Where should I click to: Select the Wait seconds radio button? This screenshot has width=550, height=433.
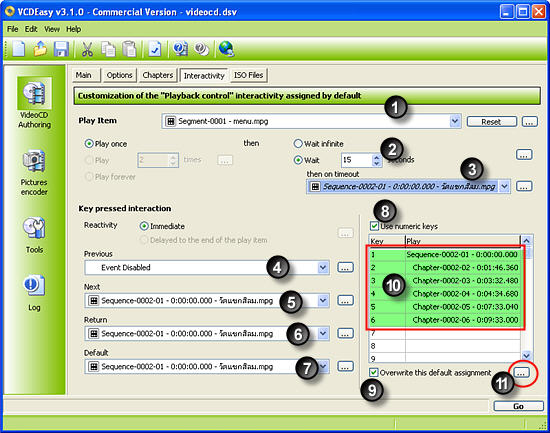point(298,160)
